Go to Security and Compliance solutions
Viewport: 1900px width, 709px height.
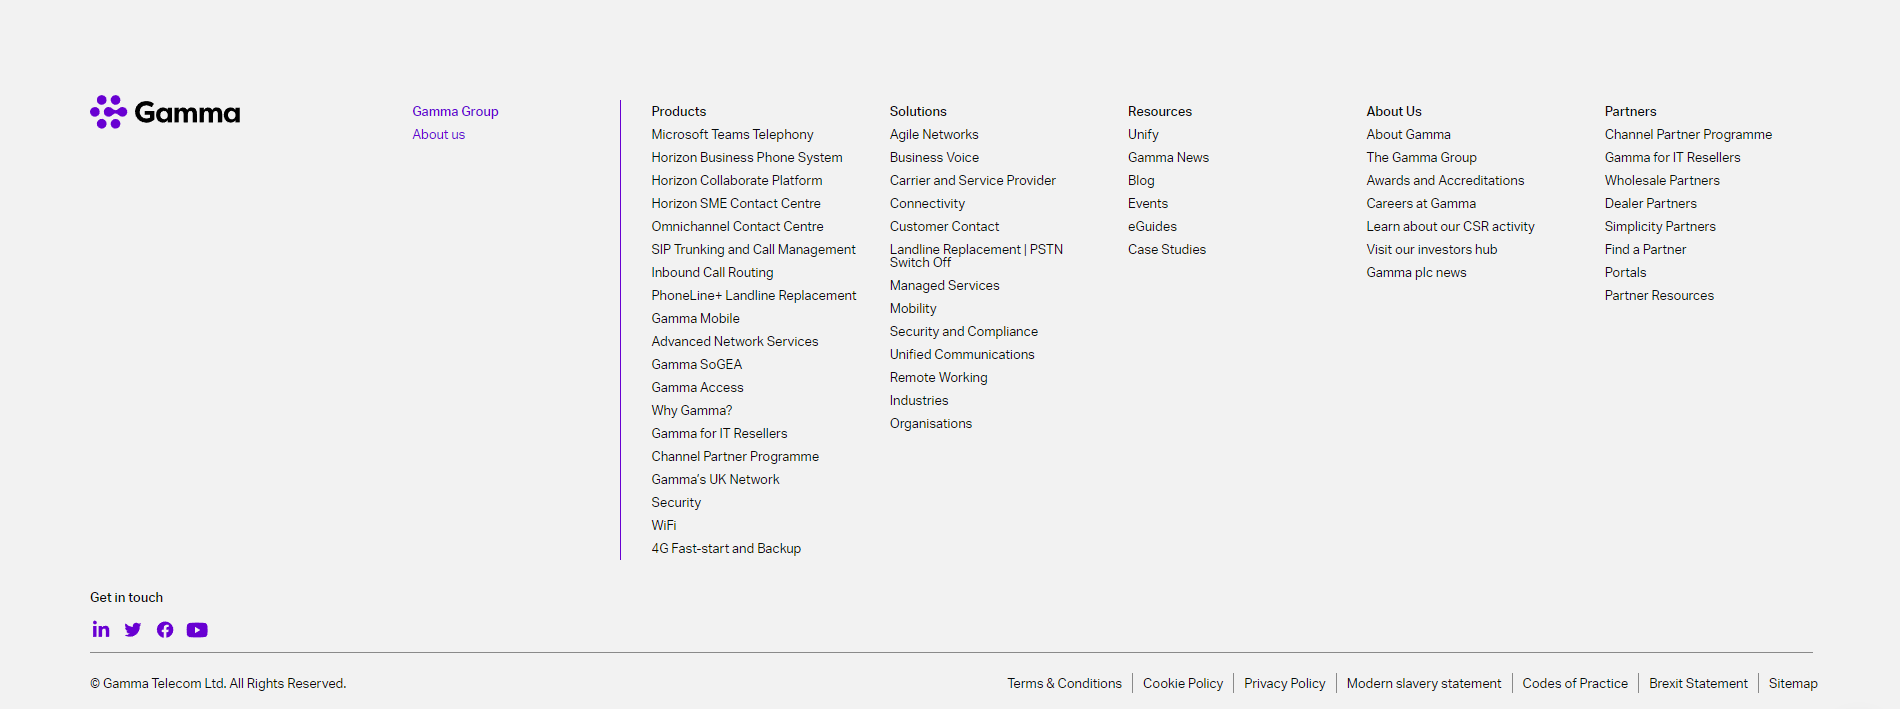pos(963,331)
